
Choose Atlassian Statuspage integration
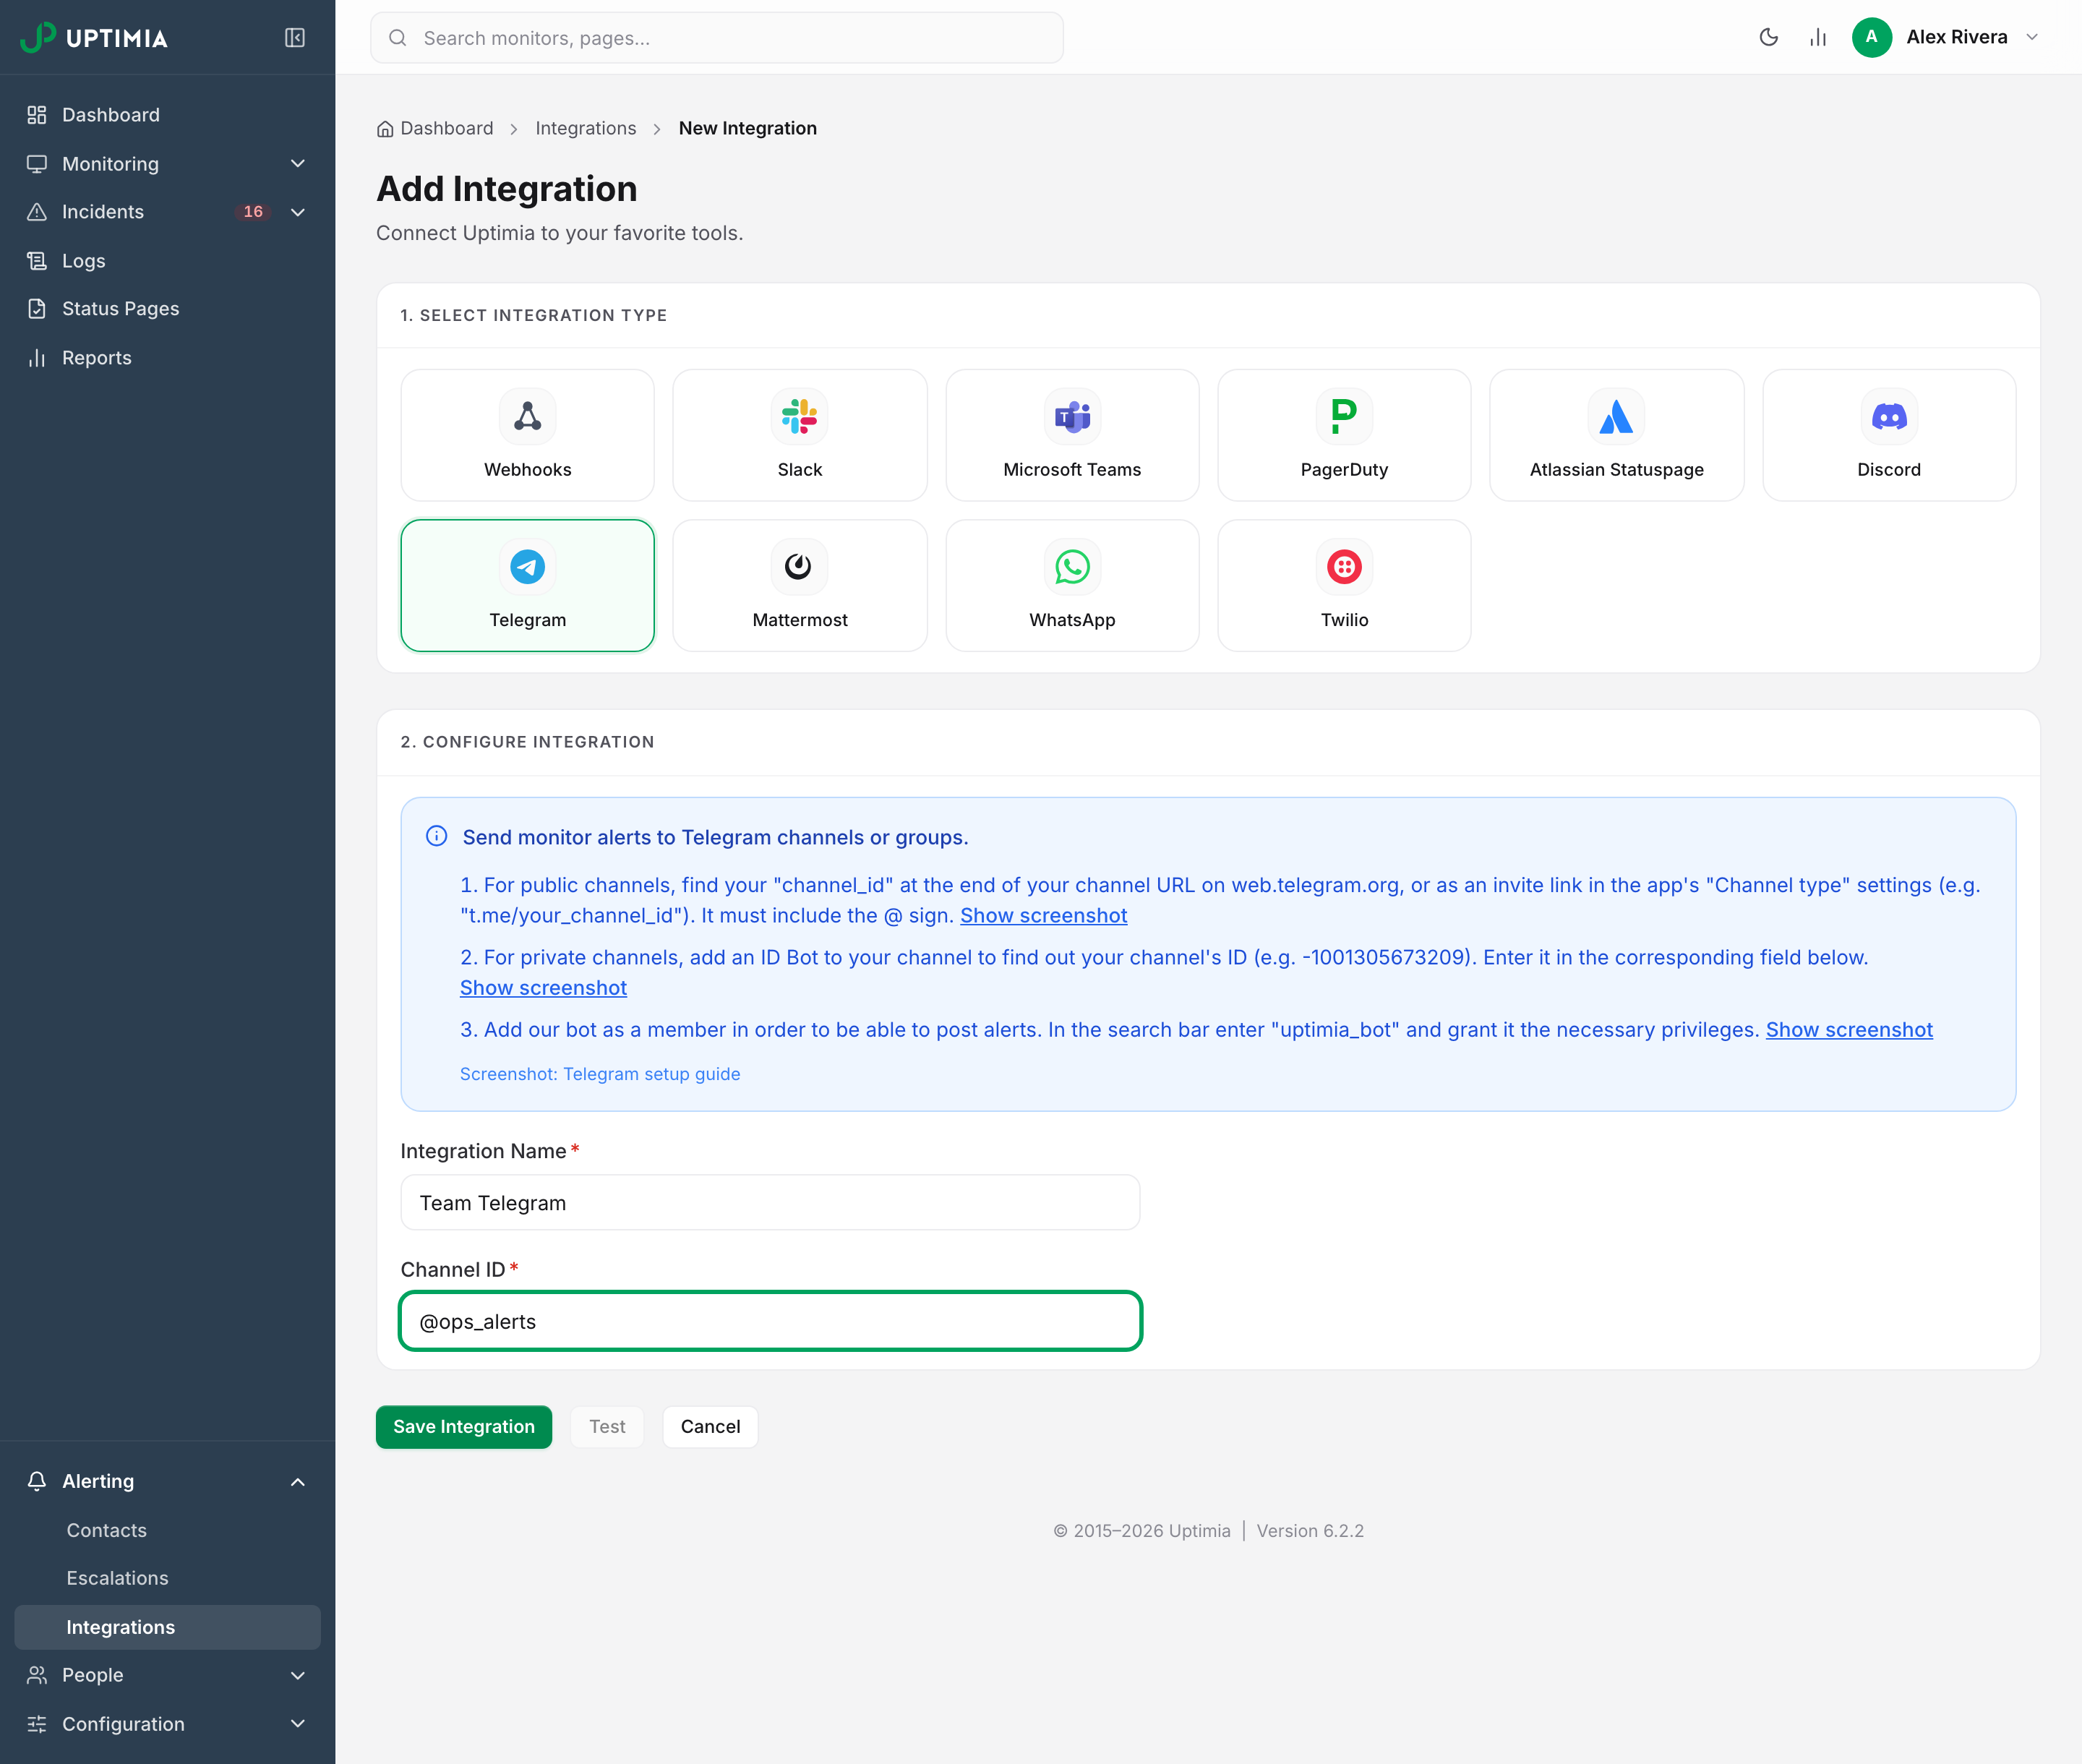pyautogui.click(x=1616, y=435)
